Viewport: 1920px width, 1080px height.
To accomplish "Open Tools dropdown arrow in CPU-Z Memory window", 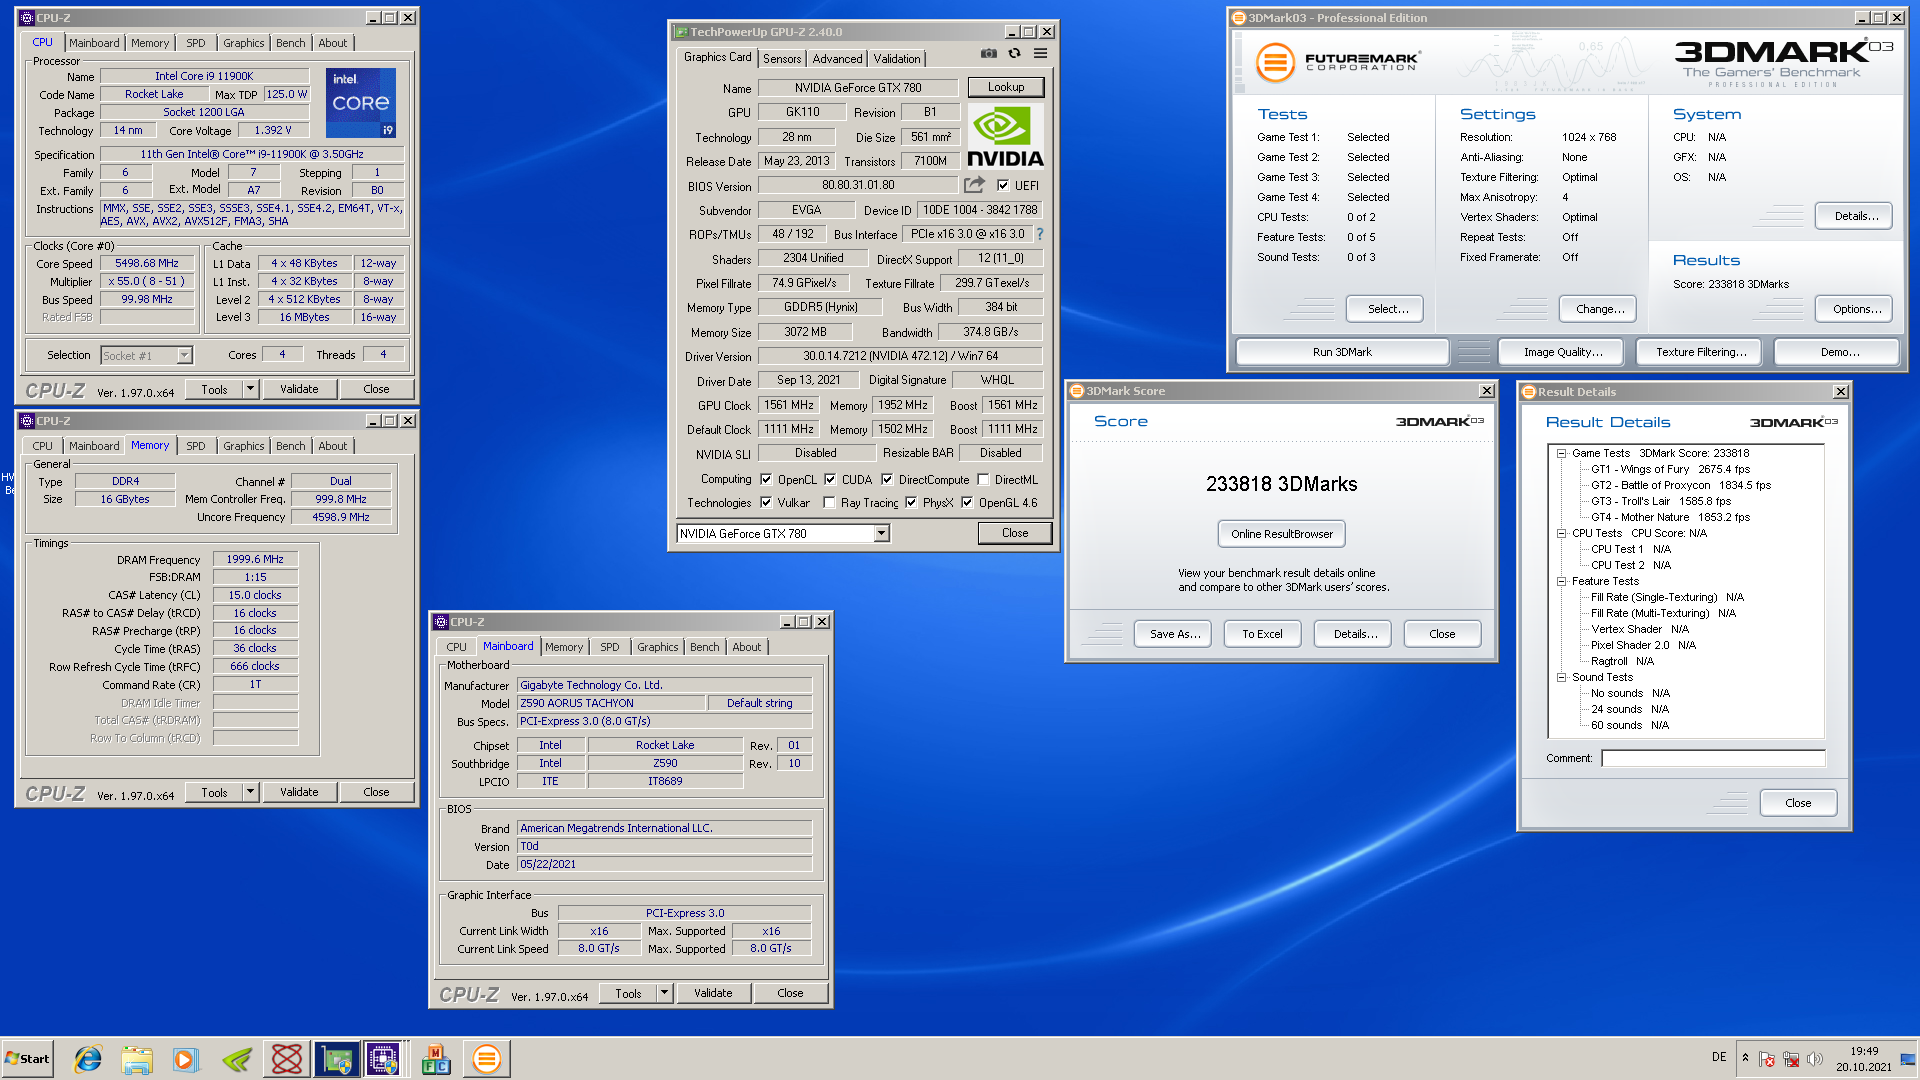I will coord(251,792).
